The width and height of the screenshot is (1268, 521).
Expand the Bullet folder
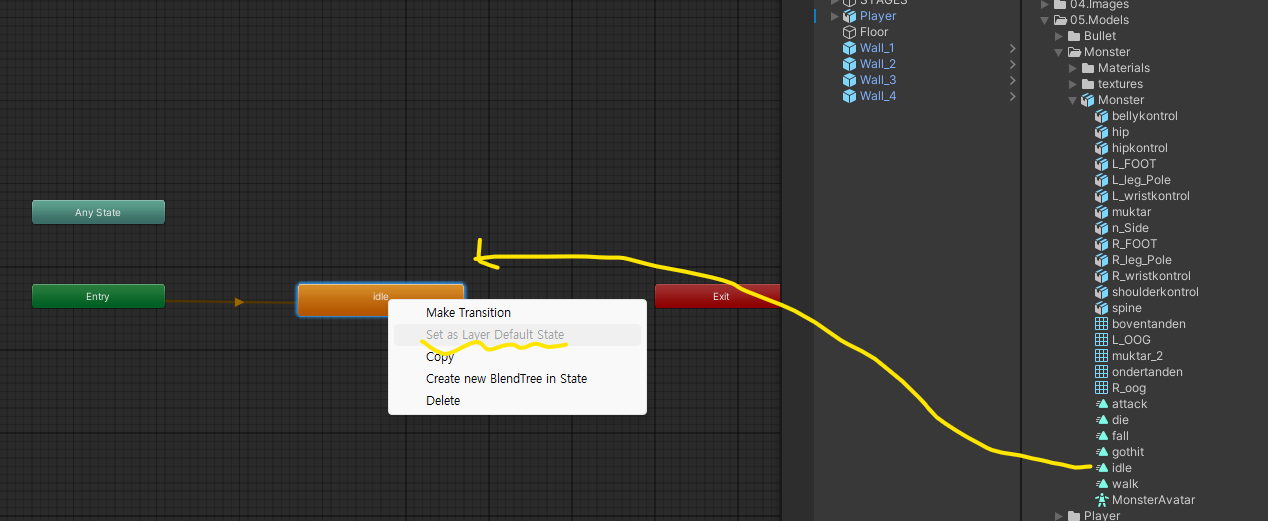[1059, 36]
